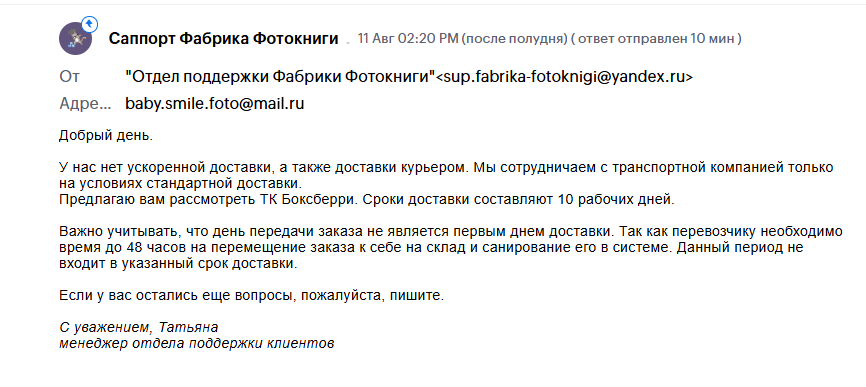Click the '(после полудня)' time note

(515, 39)
